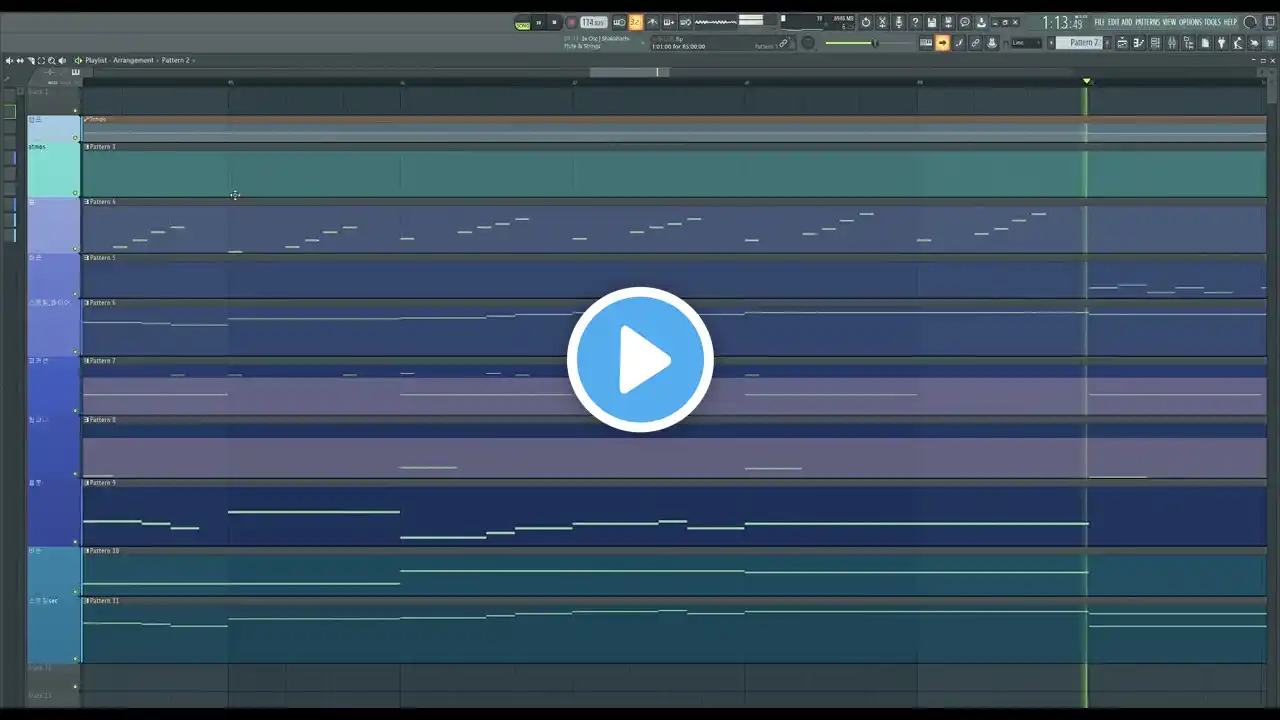Viewport: 1280px width, 720px height.
Task: Click the document-shaped project icon
Action: [1205, 42]
